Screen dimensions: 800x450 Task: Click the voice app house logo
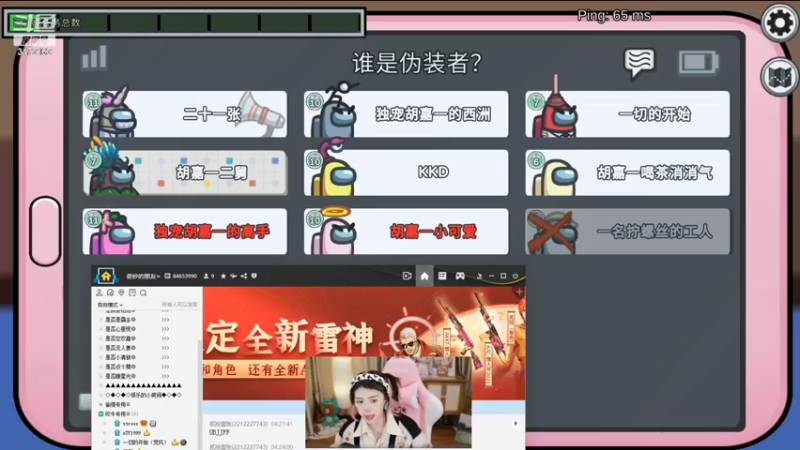(106, 276)
